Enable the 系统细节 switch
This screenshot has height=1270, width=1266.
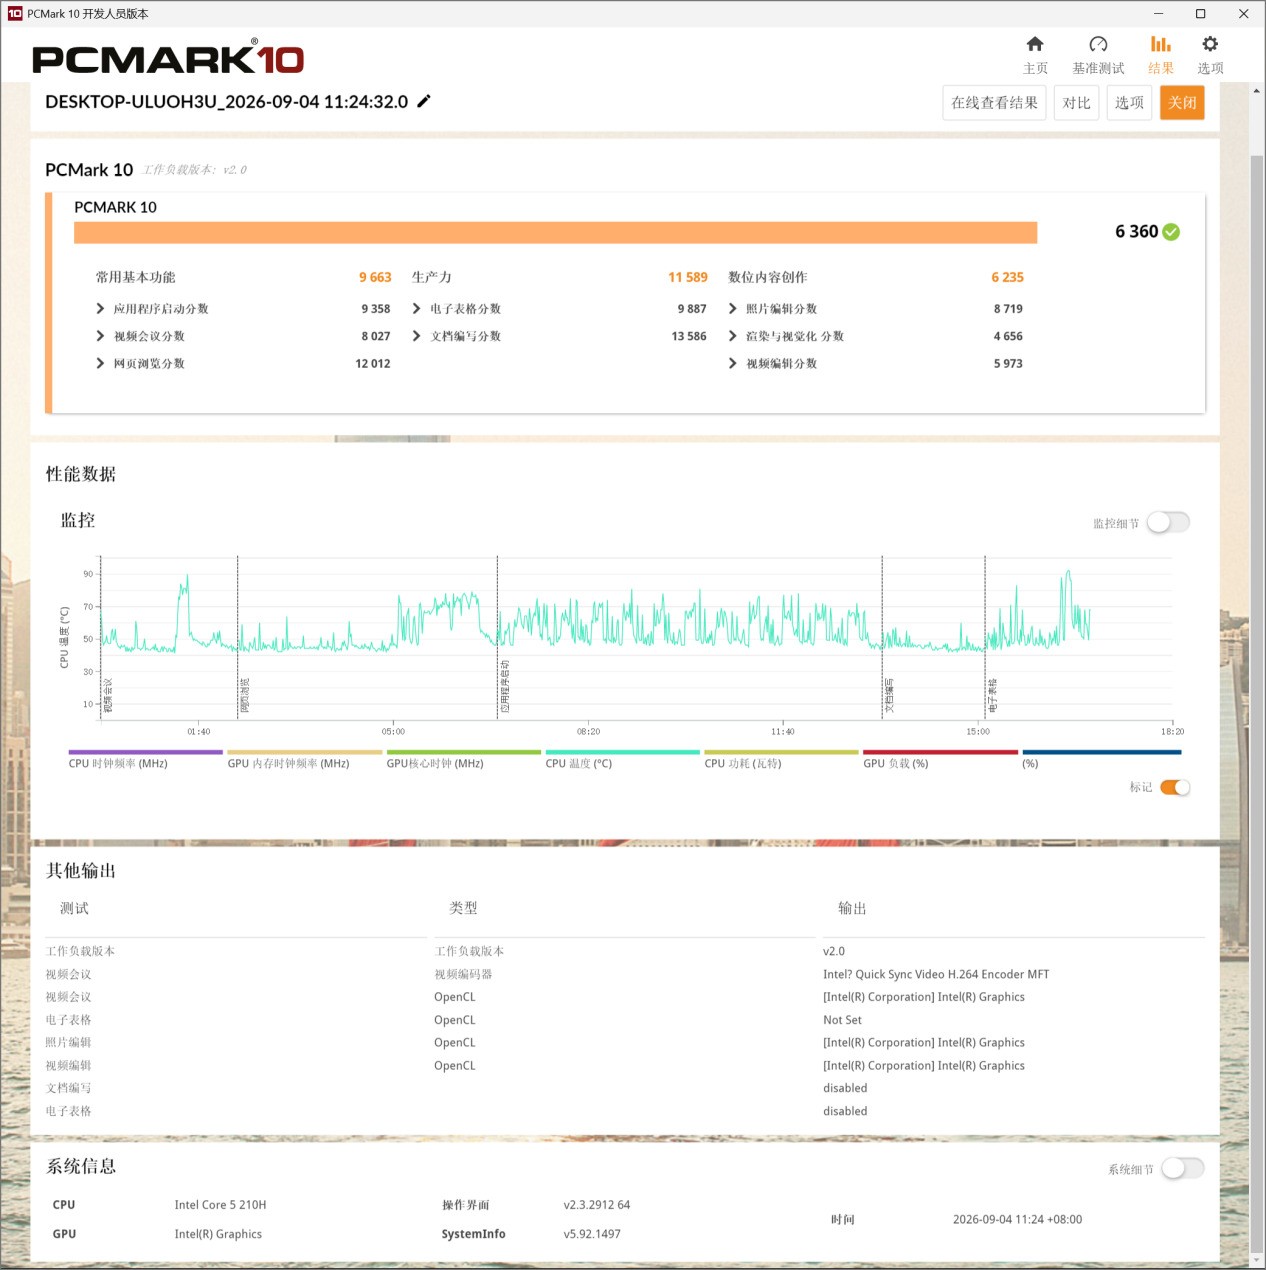click(1182, 1168)
